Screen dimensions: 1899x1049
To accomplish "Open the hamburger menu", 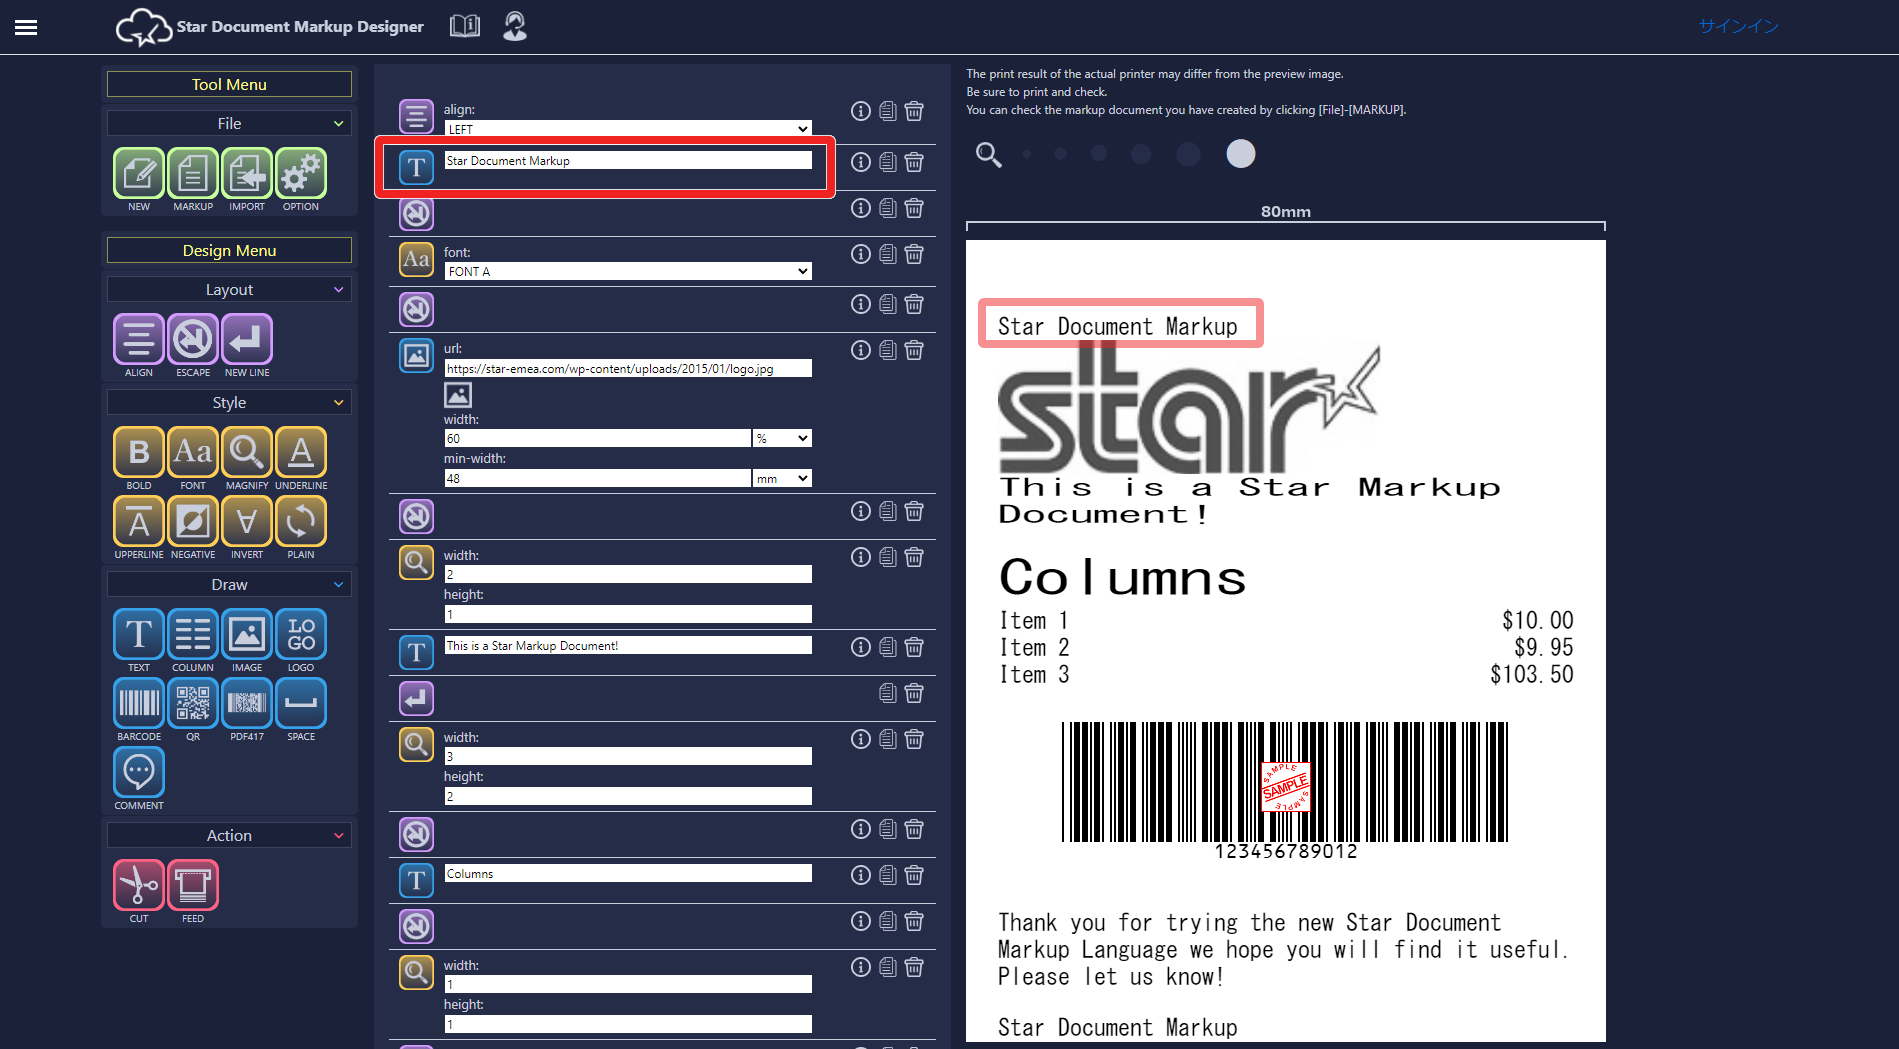I will coord(26,27).
